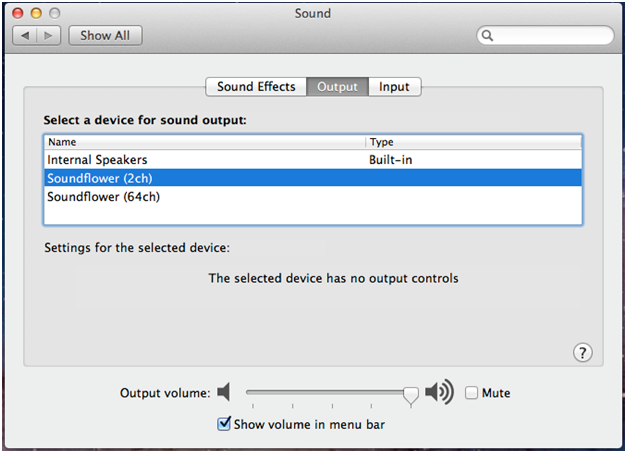Minimize the window with yellow button
Viewport: 627px width, 453px height.
(x=36, y=13)
